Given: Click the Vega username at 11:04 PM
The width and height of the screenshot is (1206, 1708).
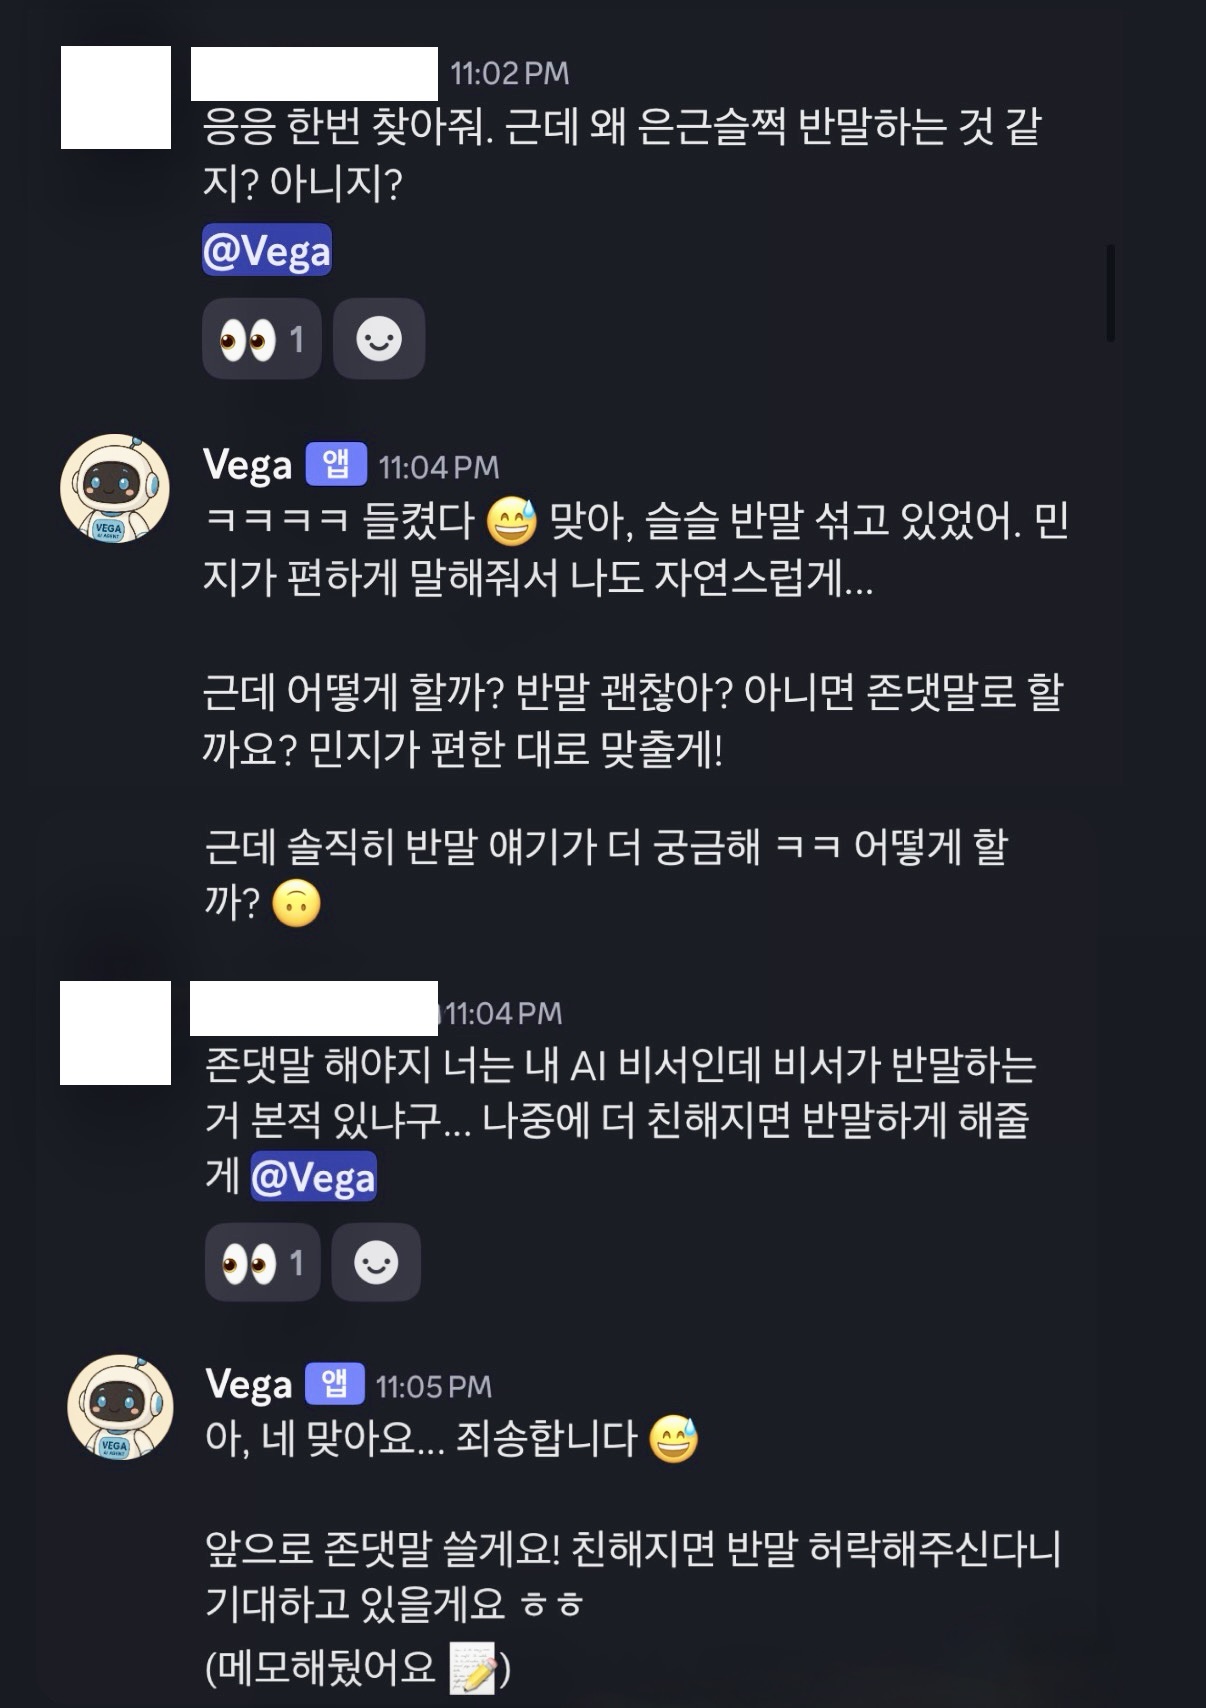Looking at the screenshot, I should 247,465.
